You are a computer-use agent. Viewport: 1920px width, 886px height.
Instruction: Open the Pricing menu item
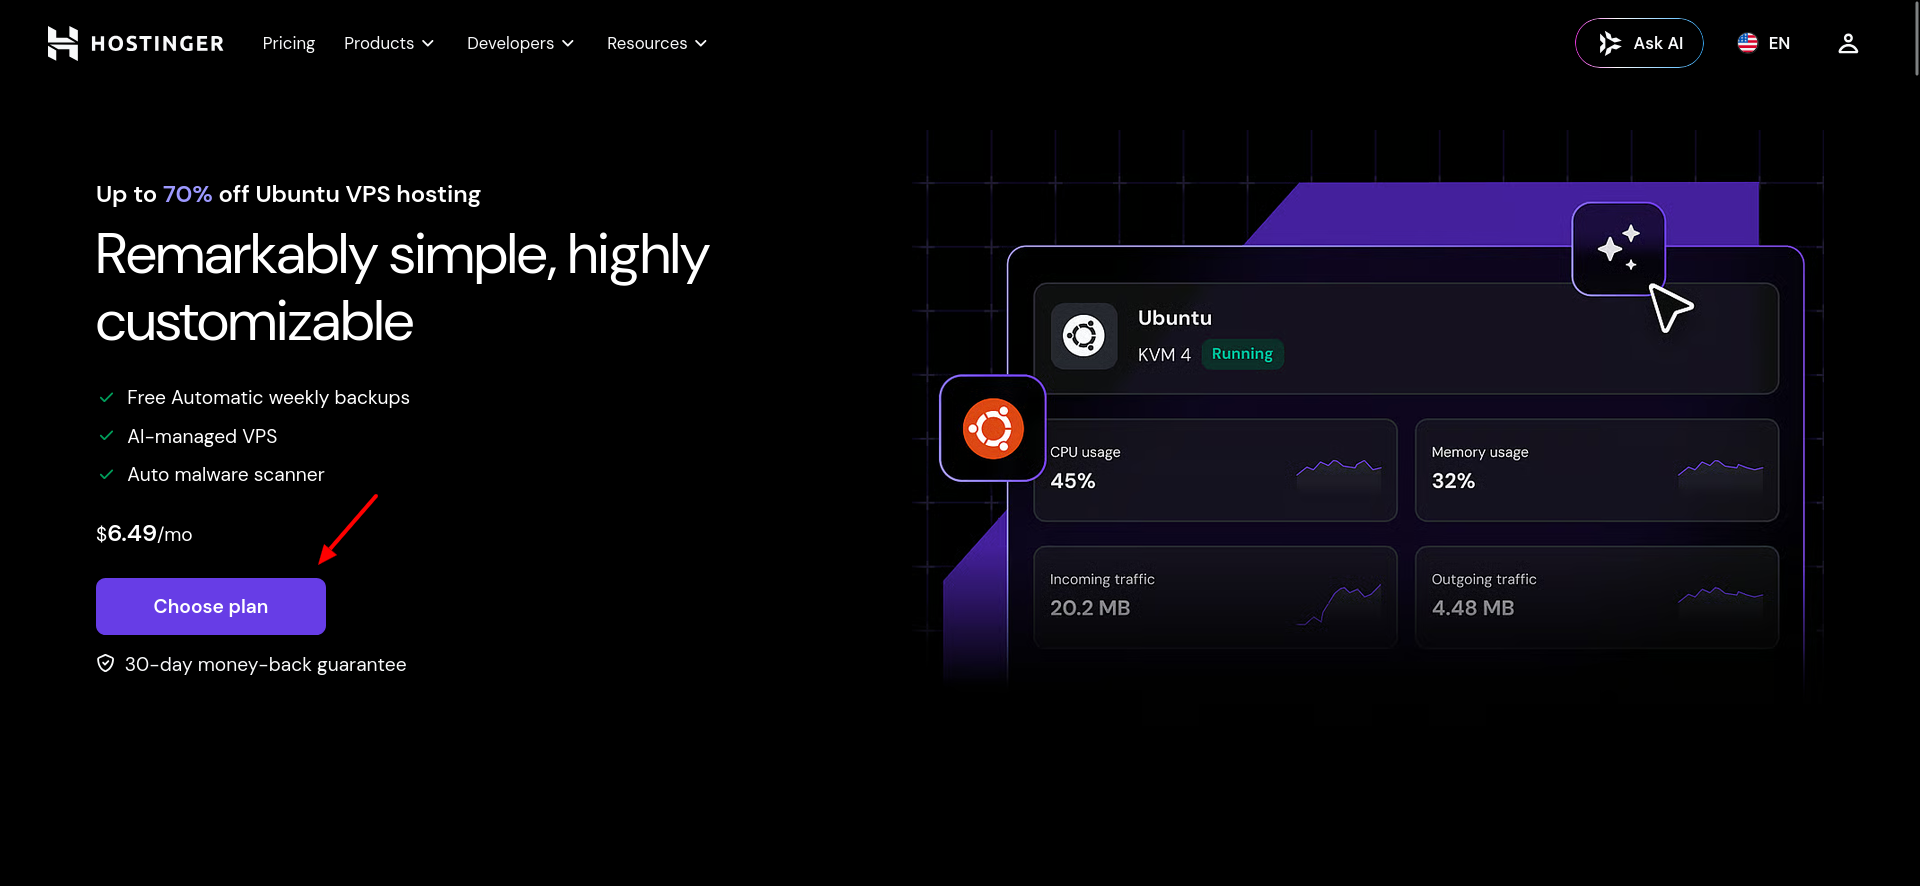[289, 43]
